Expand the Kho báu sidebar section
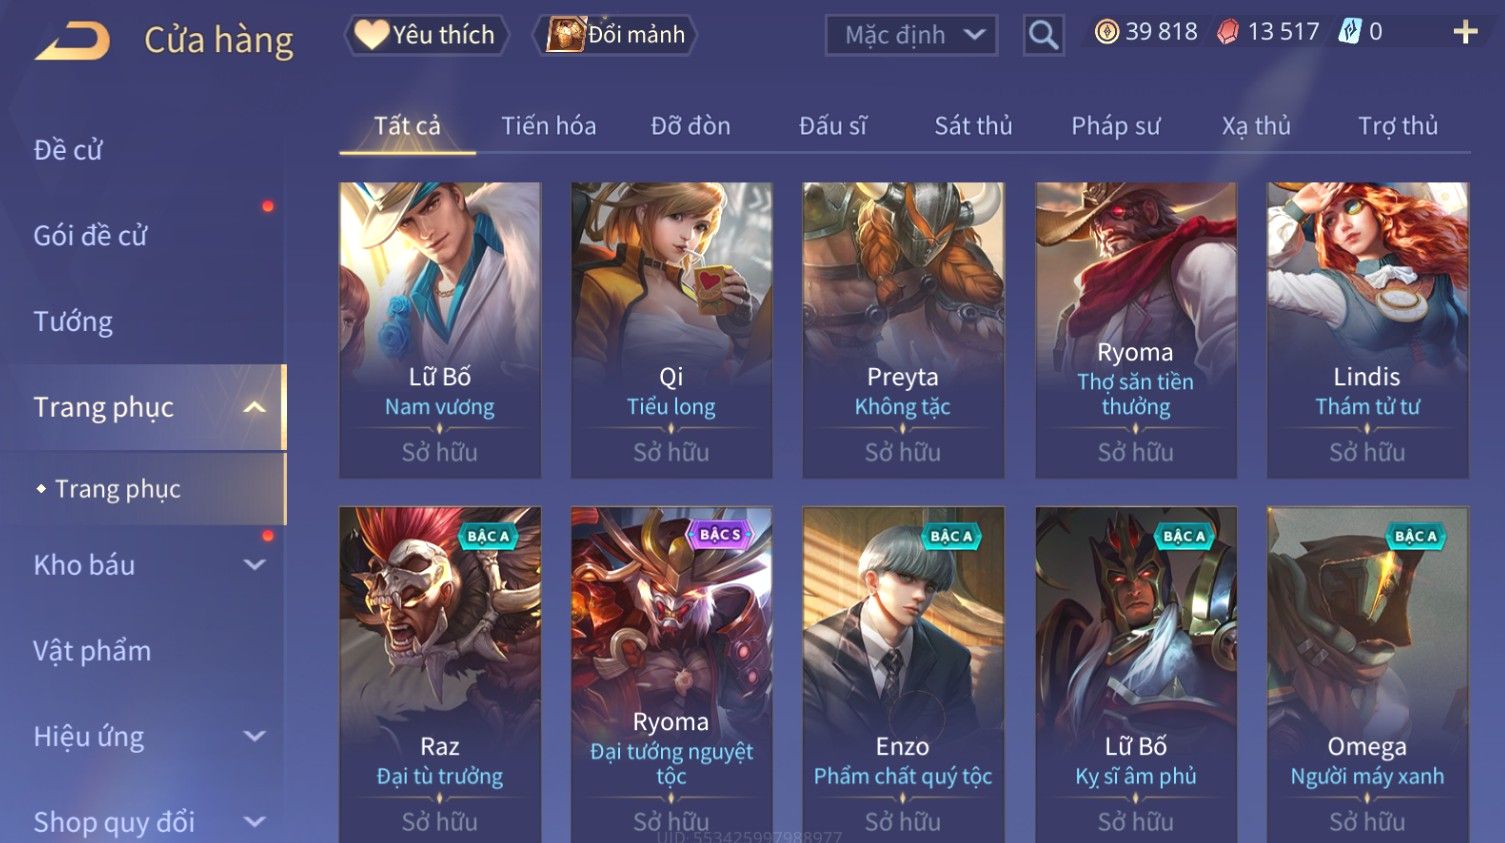Image resolution: width=1505 pixels, height=843 pixels. point(255,565)
